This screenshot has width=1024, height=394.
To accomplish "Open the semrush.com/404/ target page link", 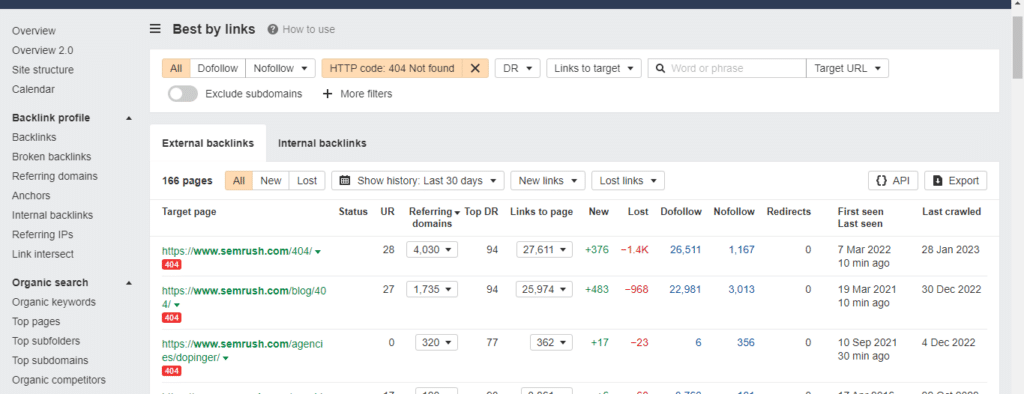I will 237,250.
